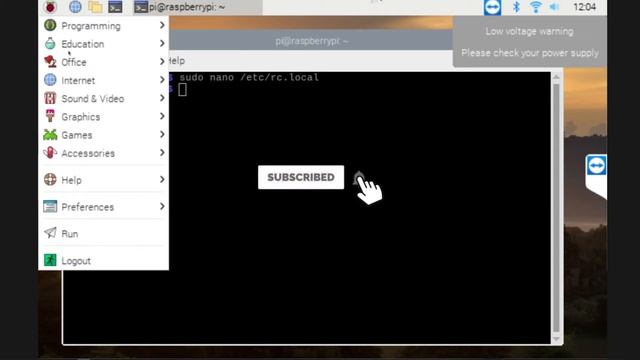Expand the Graphics submenu arrow

click(x=162, y=116)
